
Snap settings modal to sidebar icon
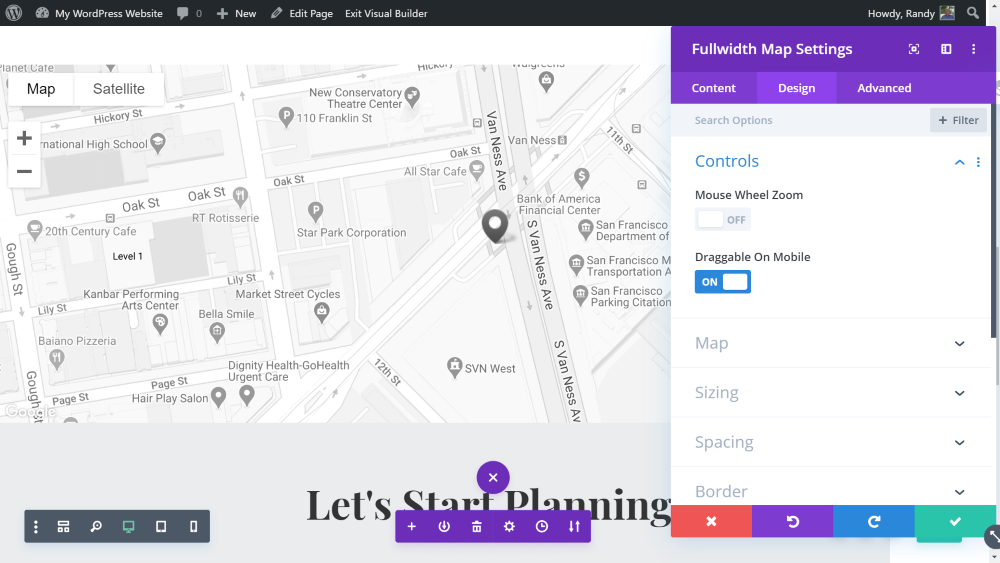pyautogui.click(x=946, y=49)
